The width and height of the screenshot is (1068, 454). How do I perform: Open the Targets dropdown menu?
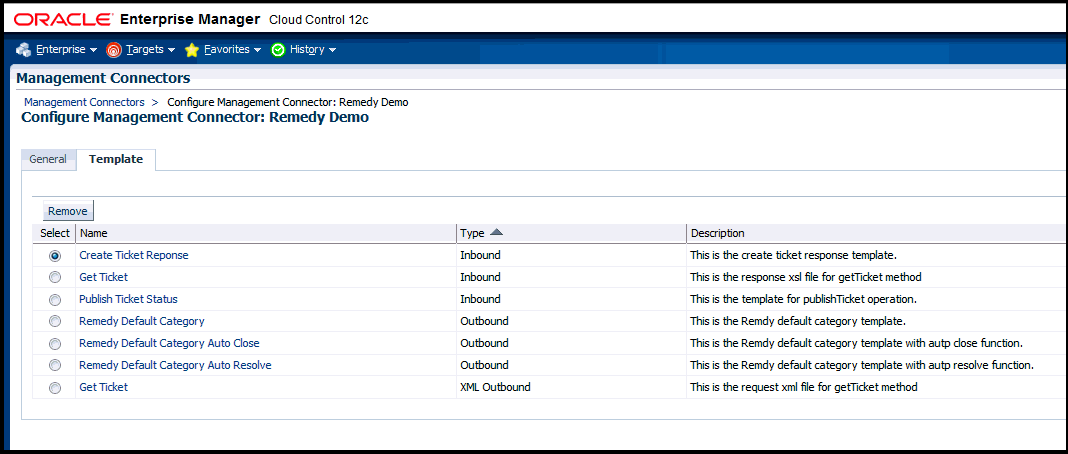click(x=151, y=50)
